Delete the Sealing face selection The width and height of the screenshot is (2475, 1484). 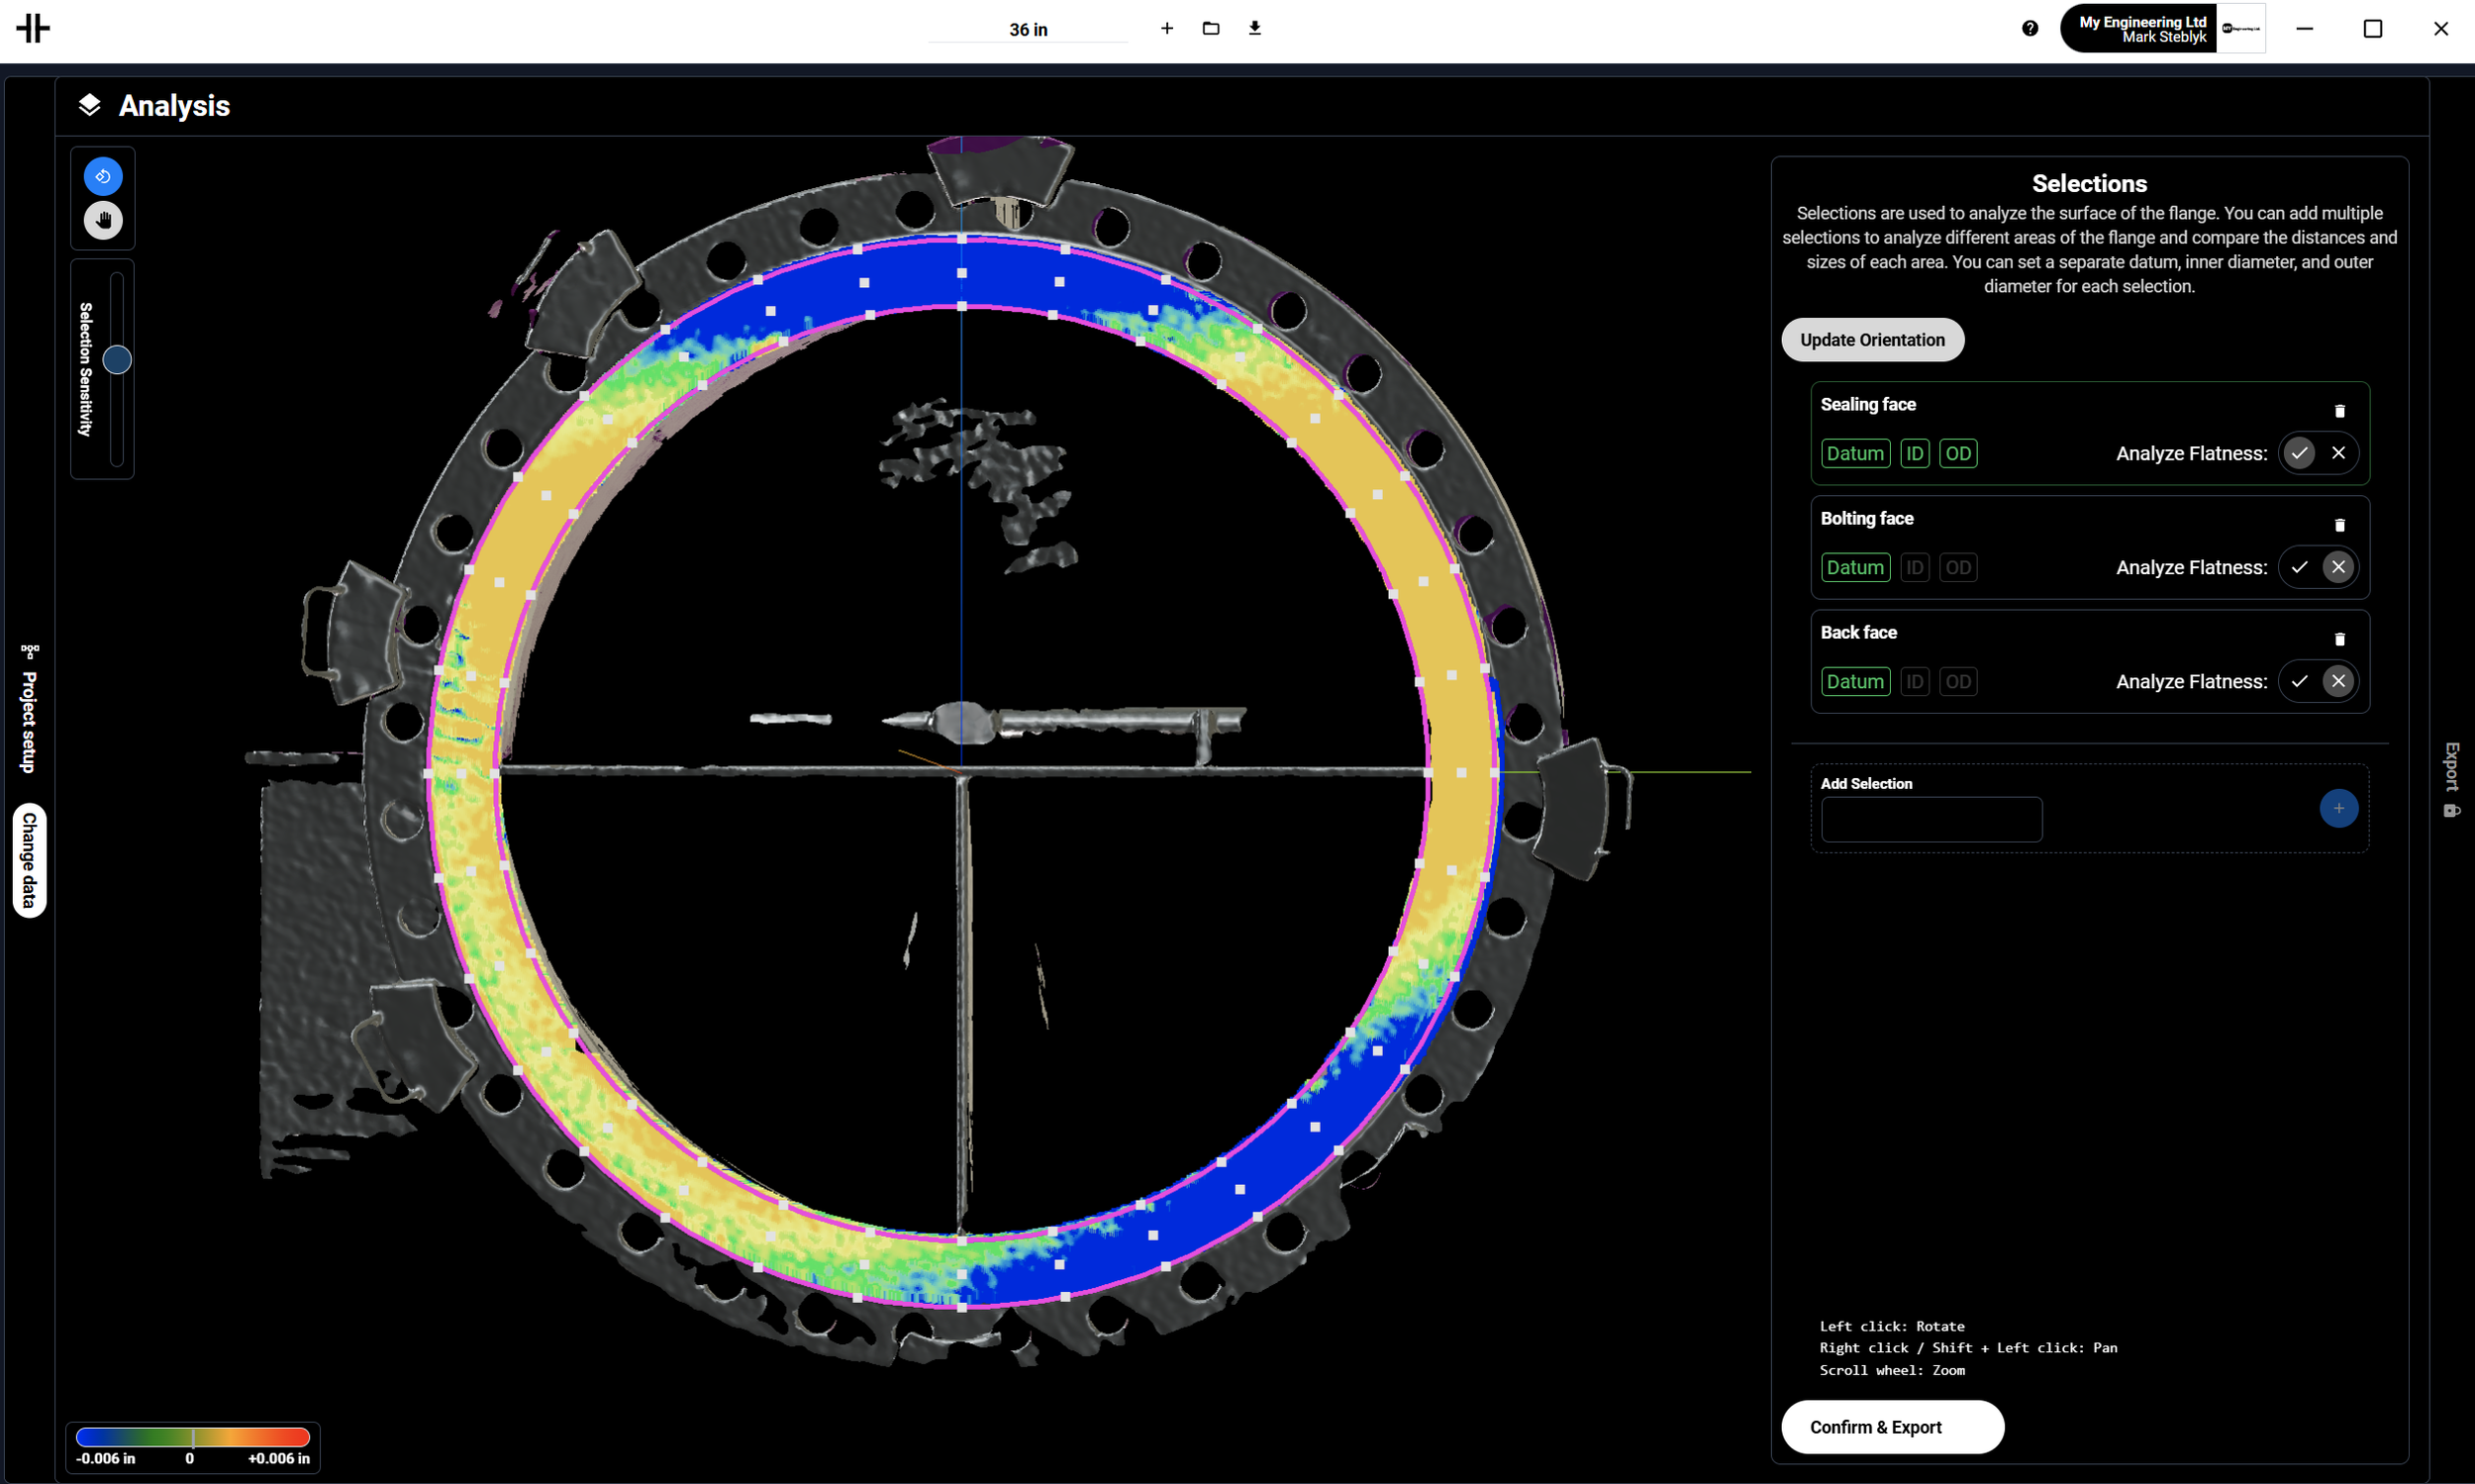click(2339, 411)
